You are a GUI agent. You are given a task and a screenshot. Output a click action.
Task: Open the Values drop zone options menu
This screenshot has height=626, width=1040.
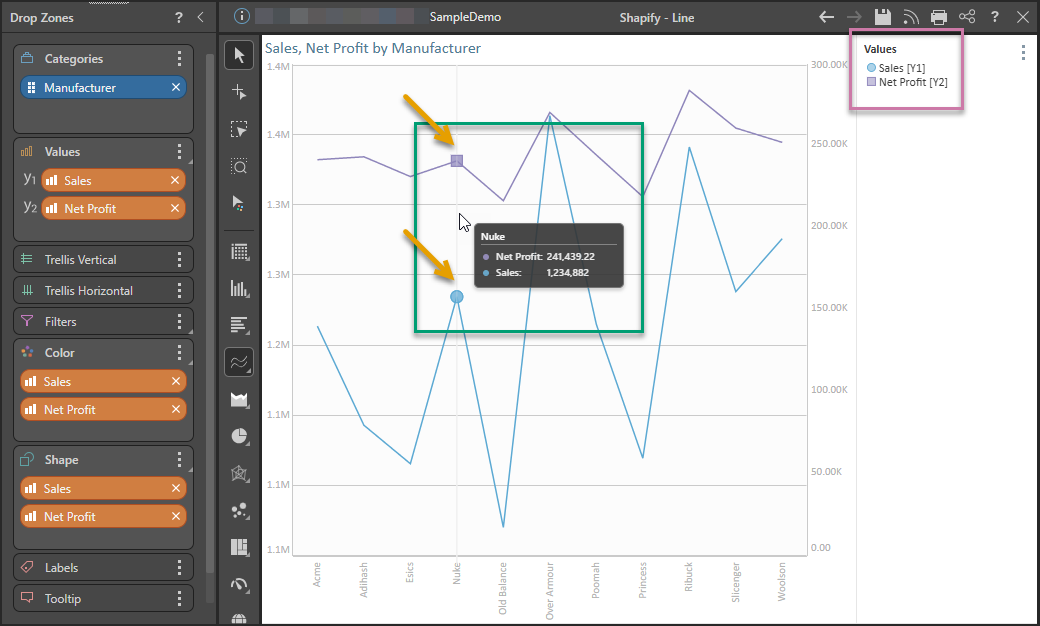(179, 152)
